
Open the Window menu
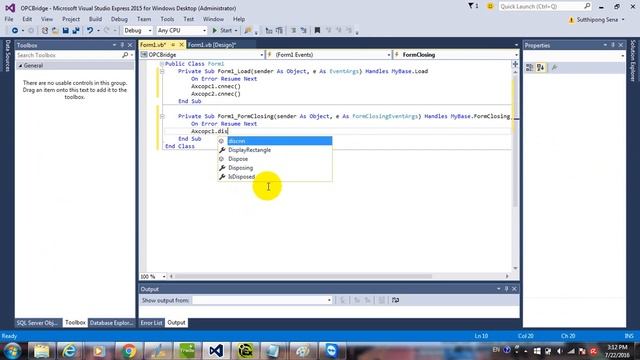pyautogui.click(x=213, y=19)
